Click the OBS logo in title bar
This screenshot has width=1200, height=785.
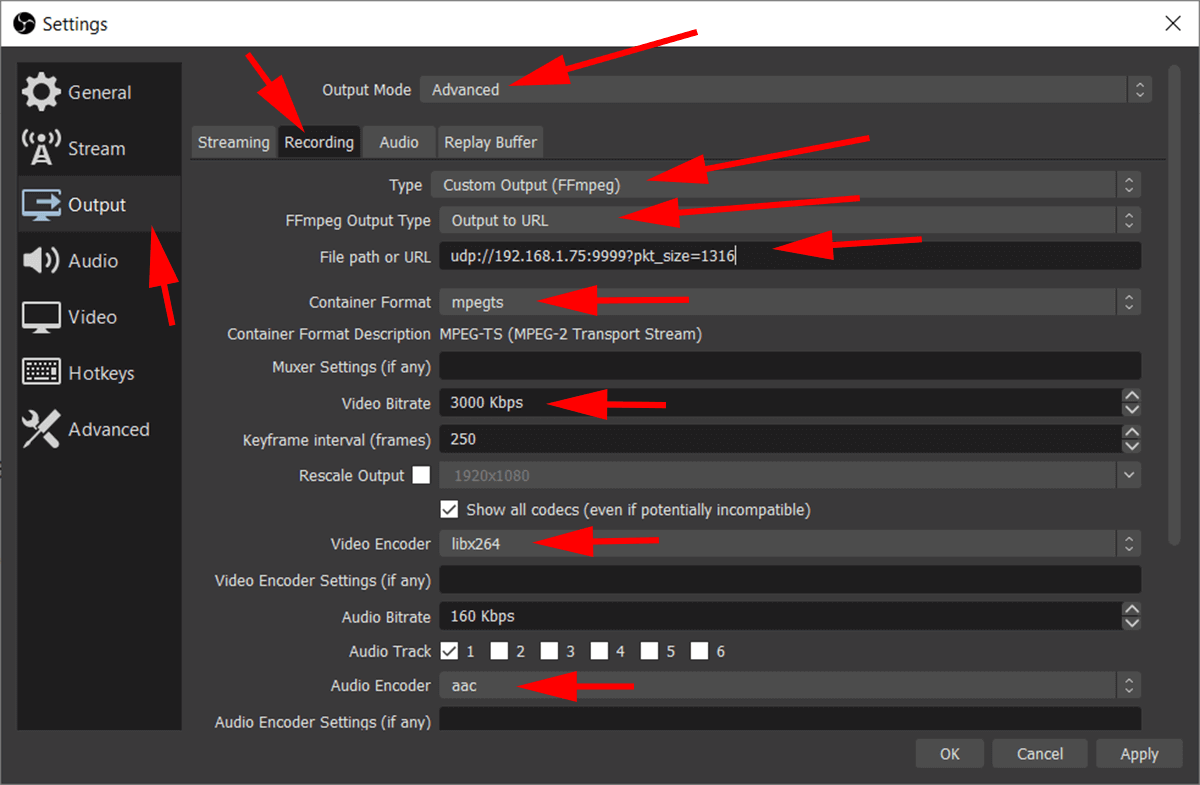[24, 23]
